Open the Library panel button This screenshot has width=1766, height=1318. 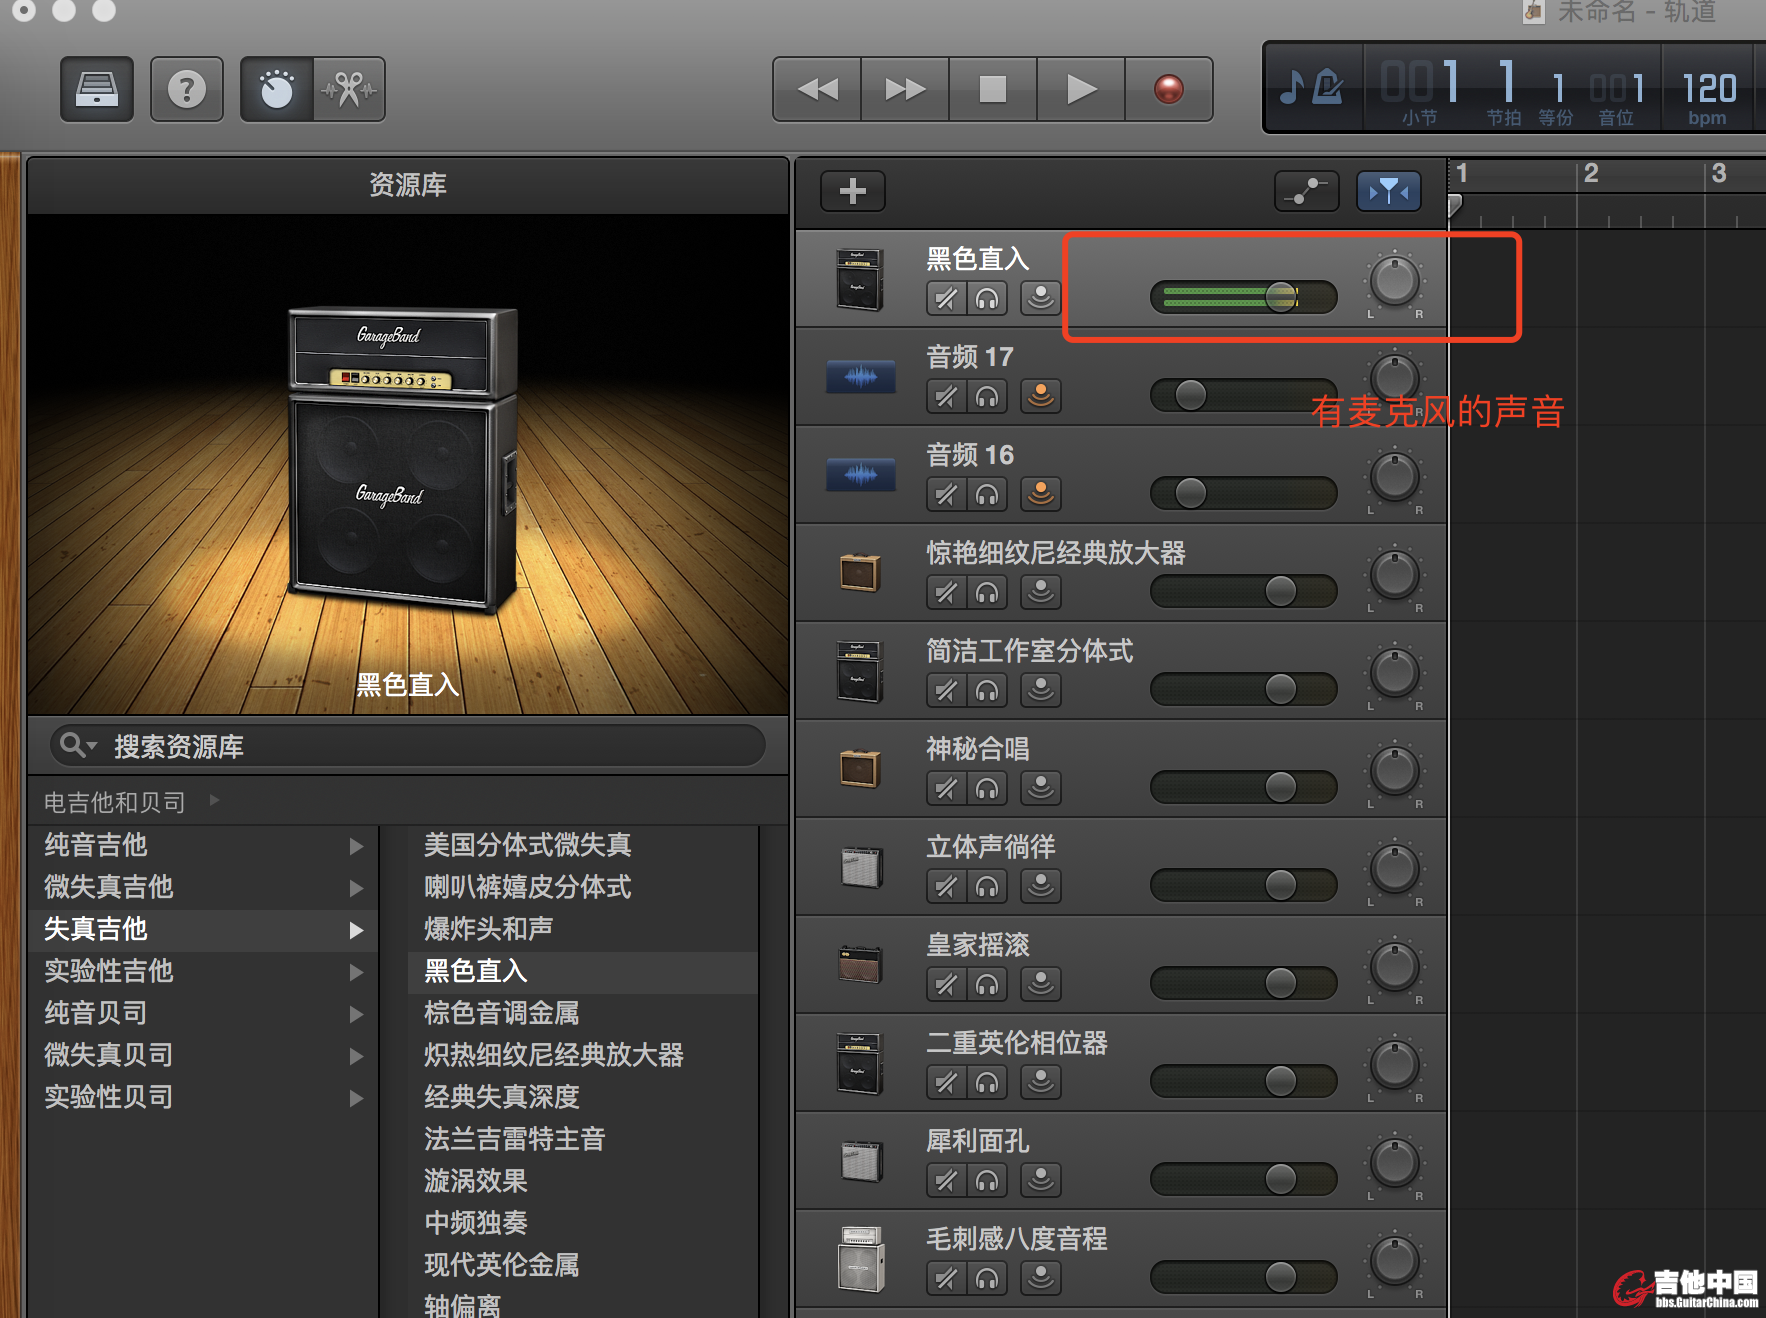click(97, 89)
